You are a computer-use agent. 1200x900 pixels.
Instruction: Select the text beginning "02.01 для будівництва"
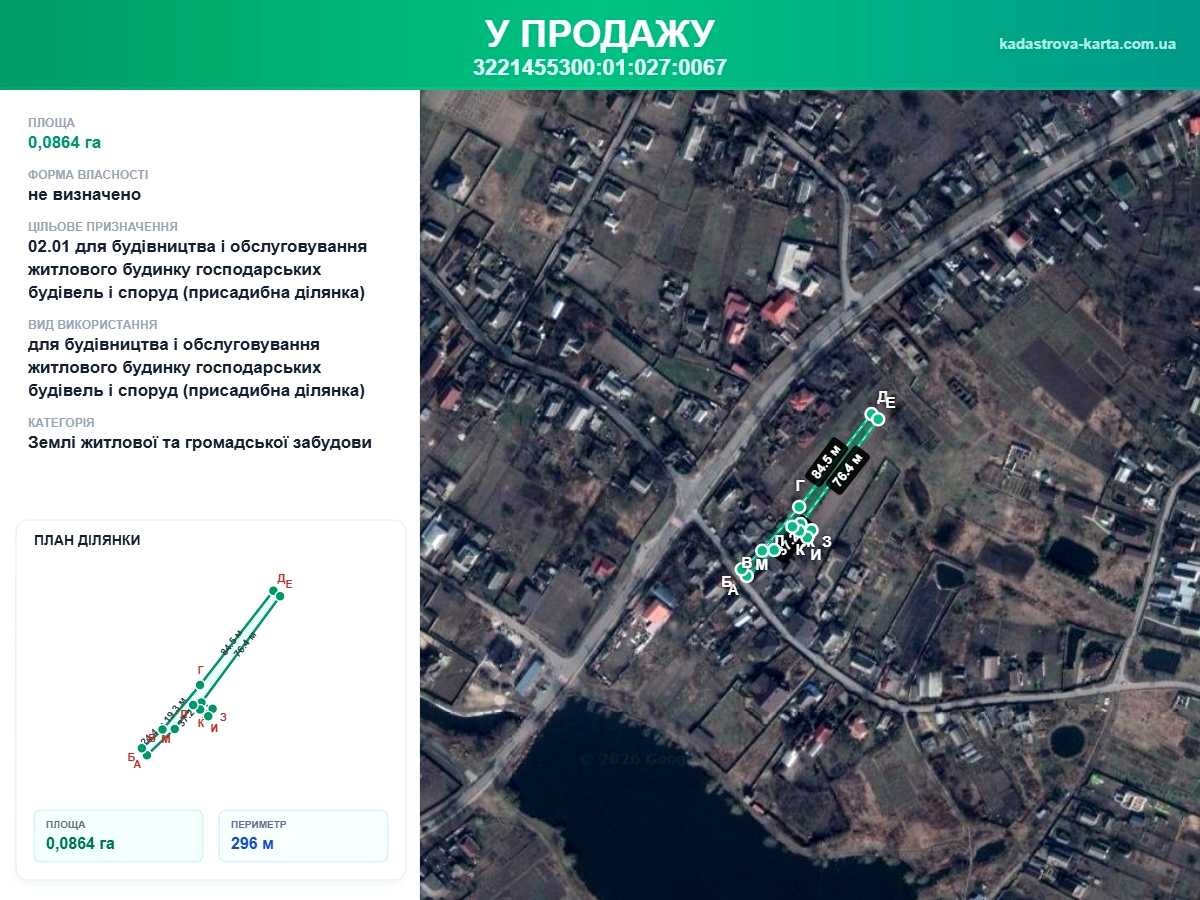click(198, 270)
